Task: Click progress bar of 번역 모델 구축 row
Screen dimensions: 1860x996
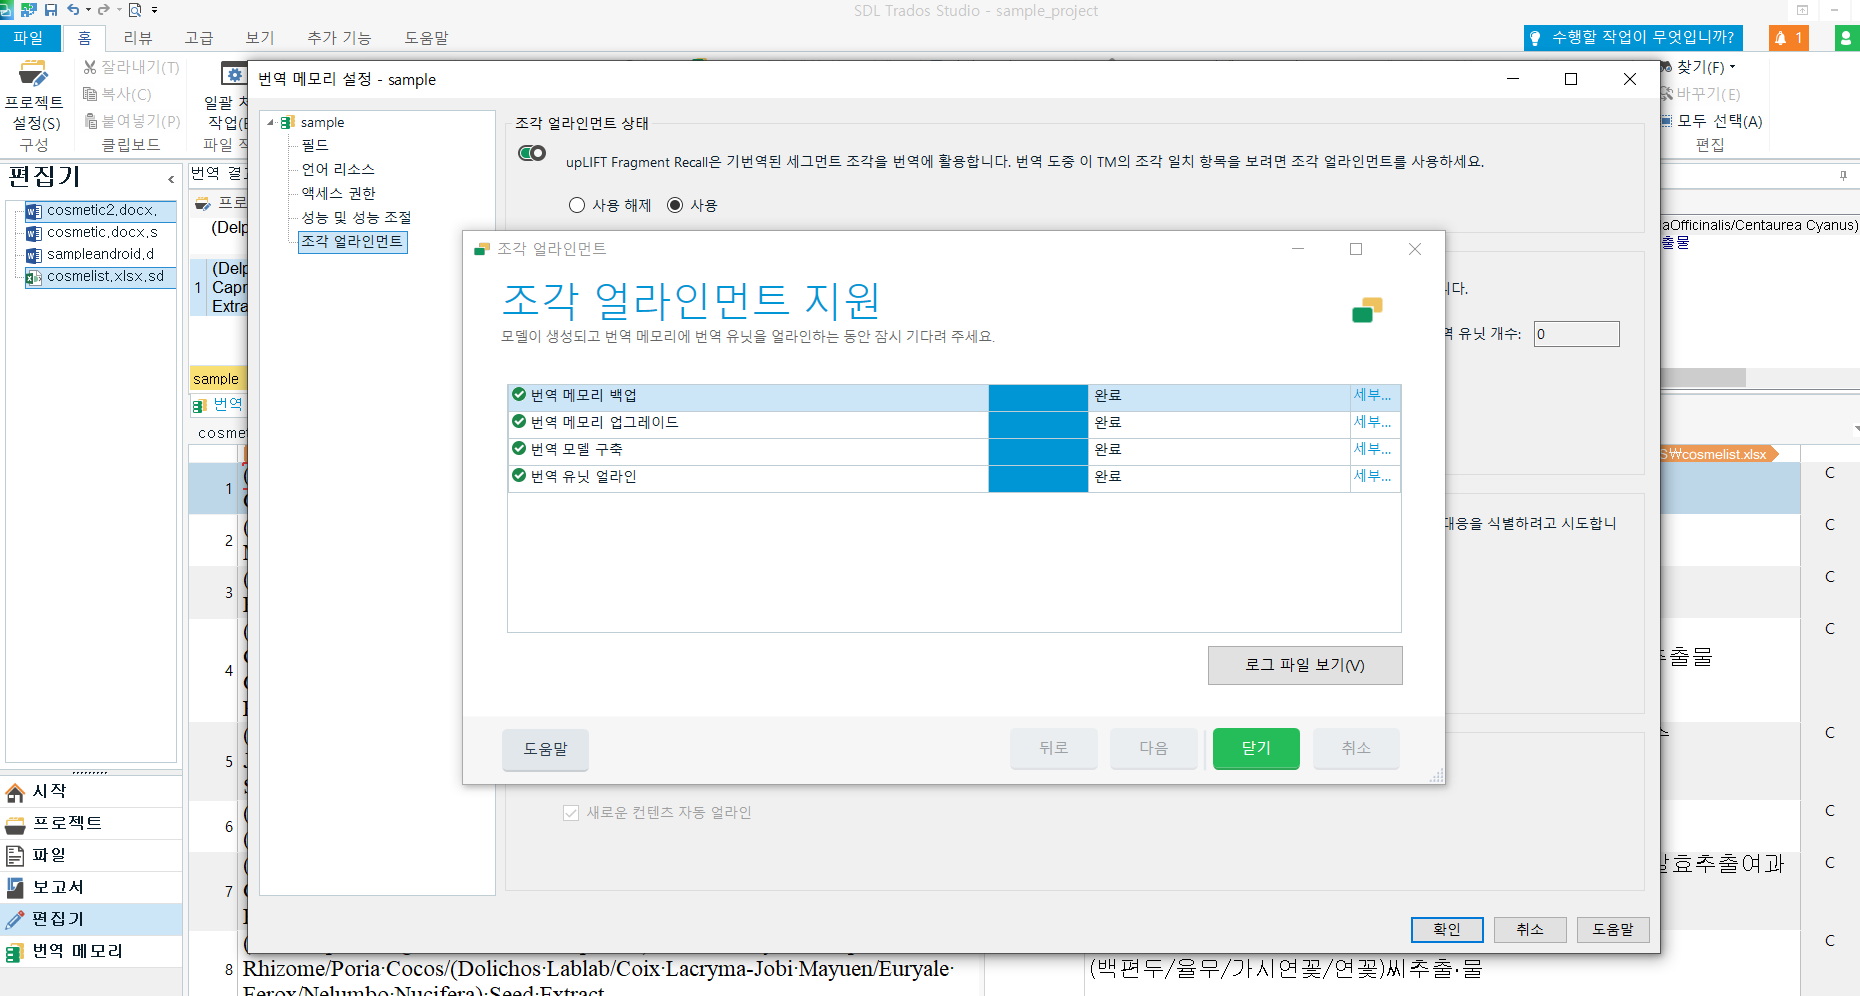Action: click(x=1038, y=452)
